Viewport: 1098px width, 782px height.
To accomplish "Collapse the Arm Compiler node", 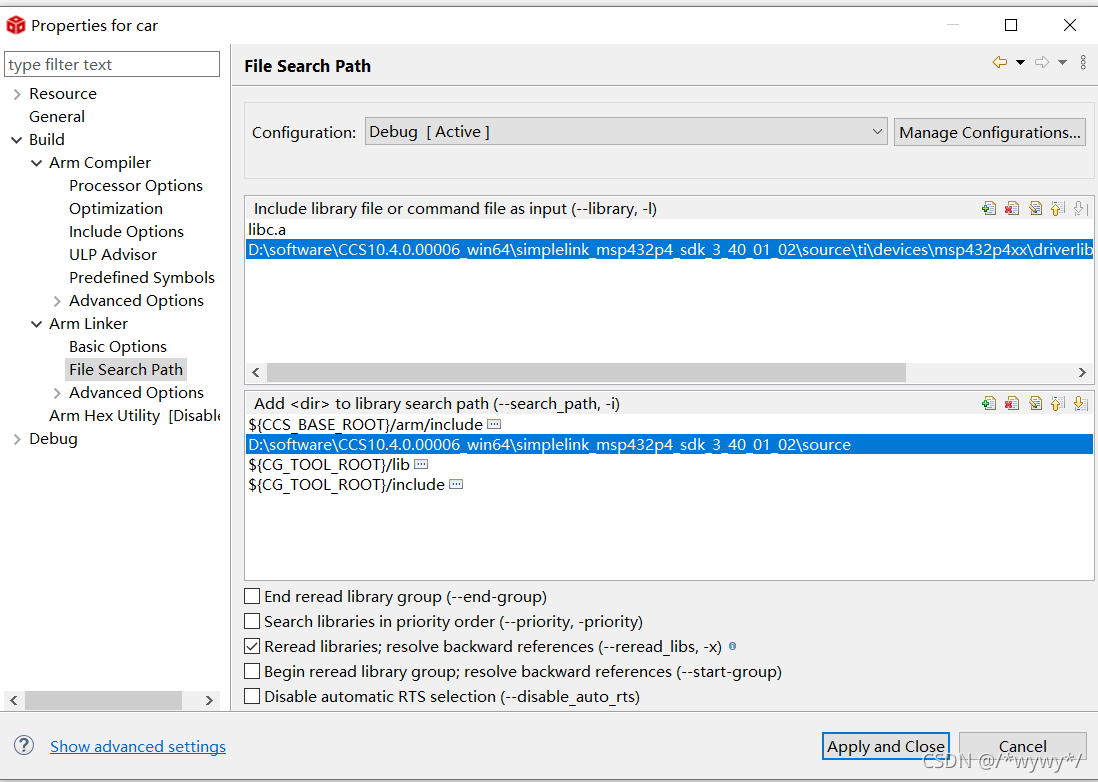I will 36,163.
